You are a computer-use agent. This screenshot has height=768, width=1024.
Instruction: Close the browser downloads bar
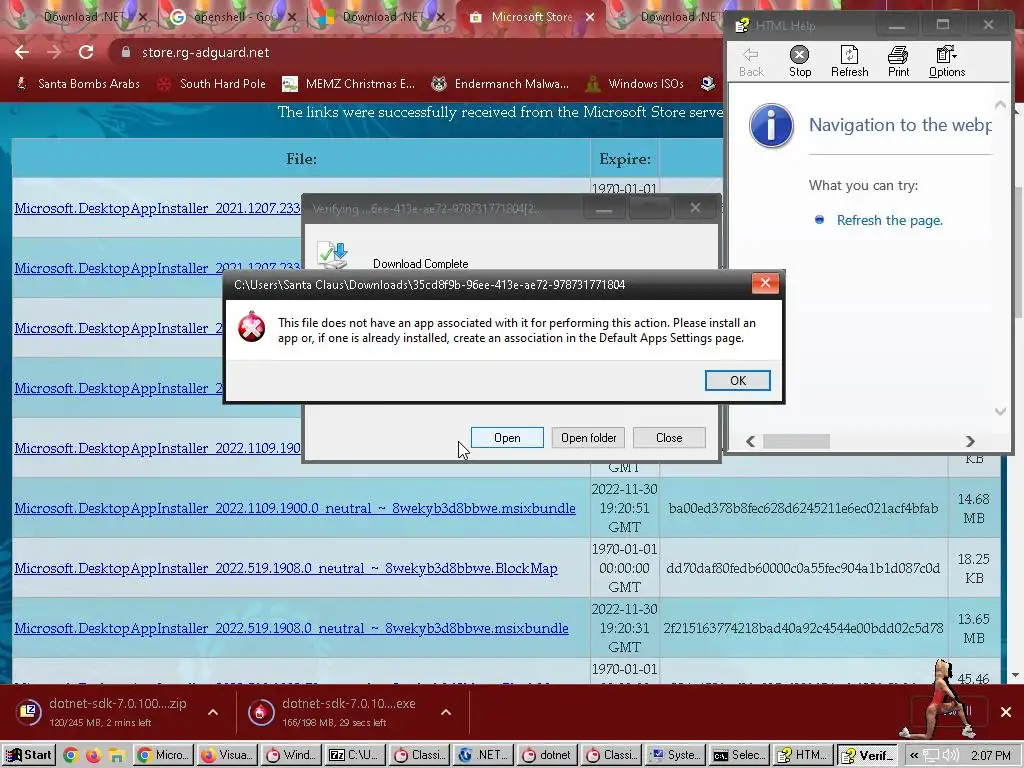(1006, 712)
